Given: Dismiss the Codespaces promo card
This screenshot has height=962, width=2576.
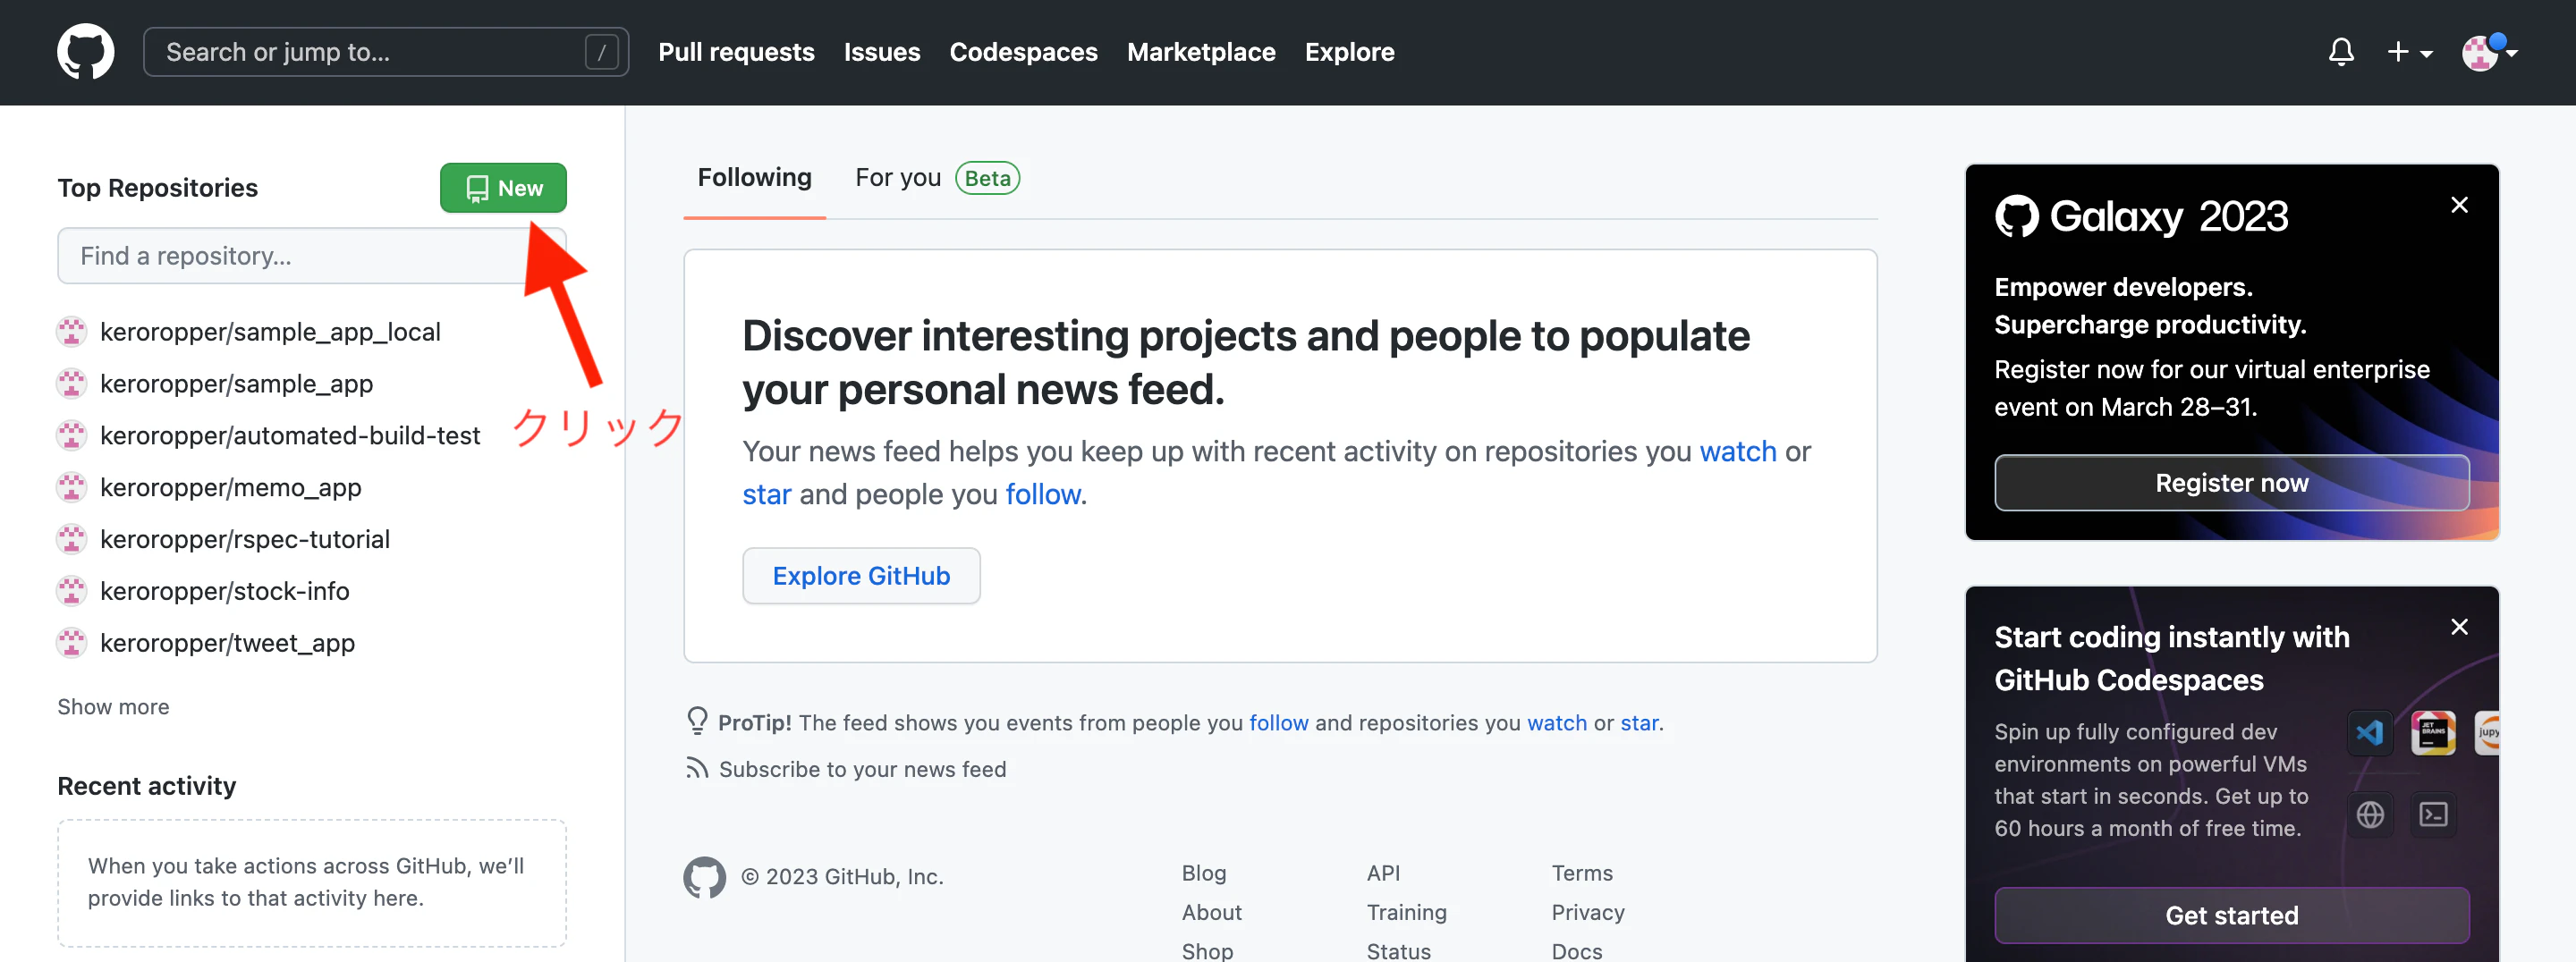Looking at the screenshot, I should point(2459,627).
